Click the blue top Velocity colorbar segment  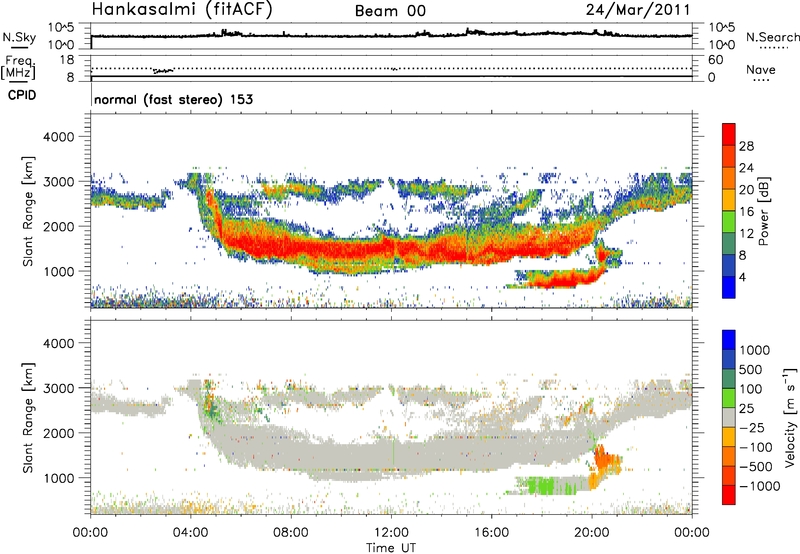(729, 340)
